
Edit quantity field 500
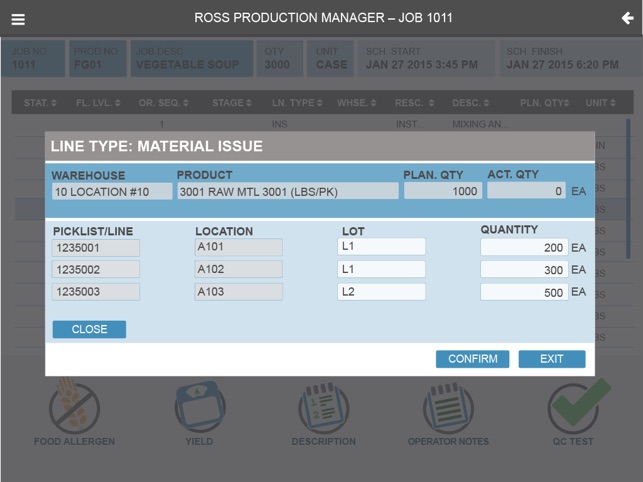coord(524,292)
